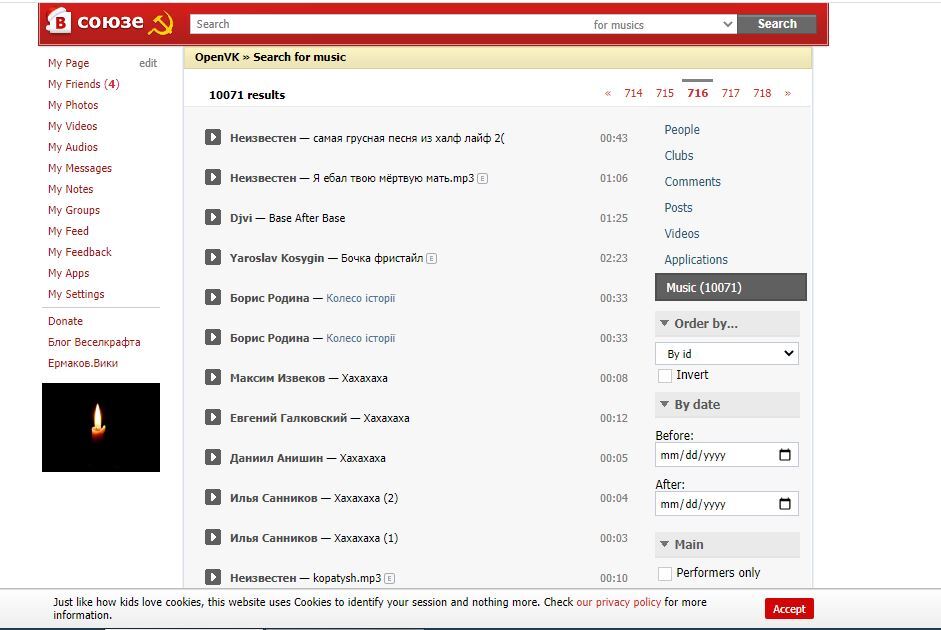This screenshot has height=630, width=941.
Task: Go to results page 717
Action: tap(730, 93)
